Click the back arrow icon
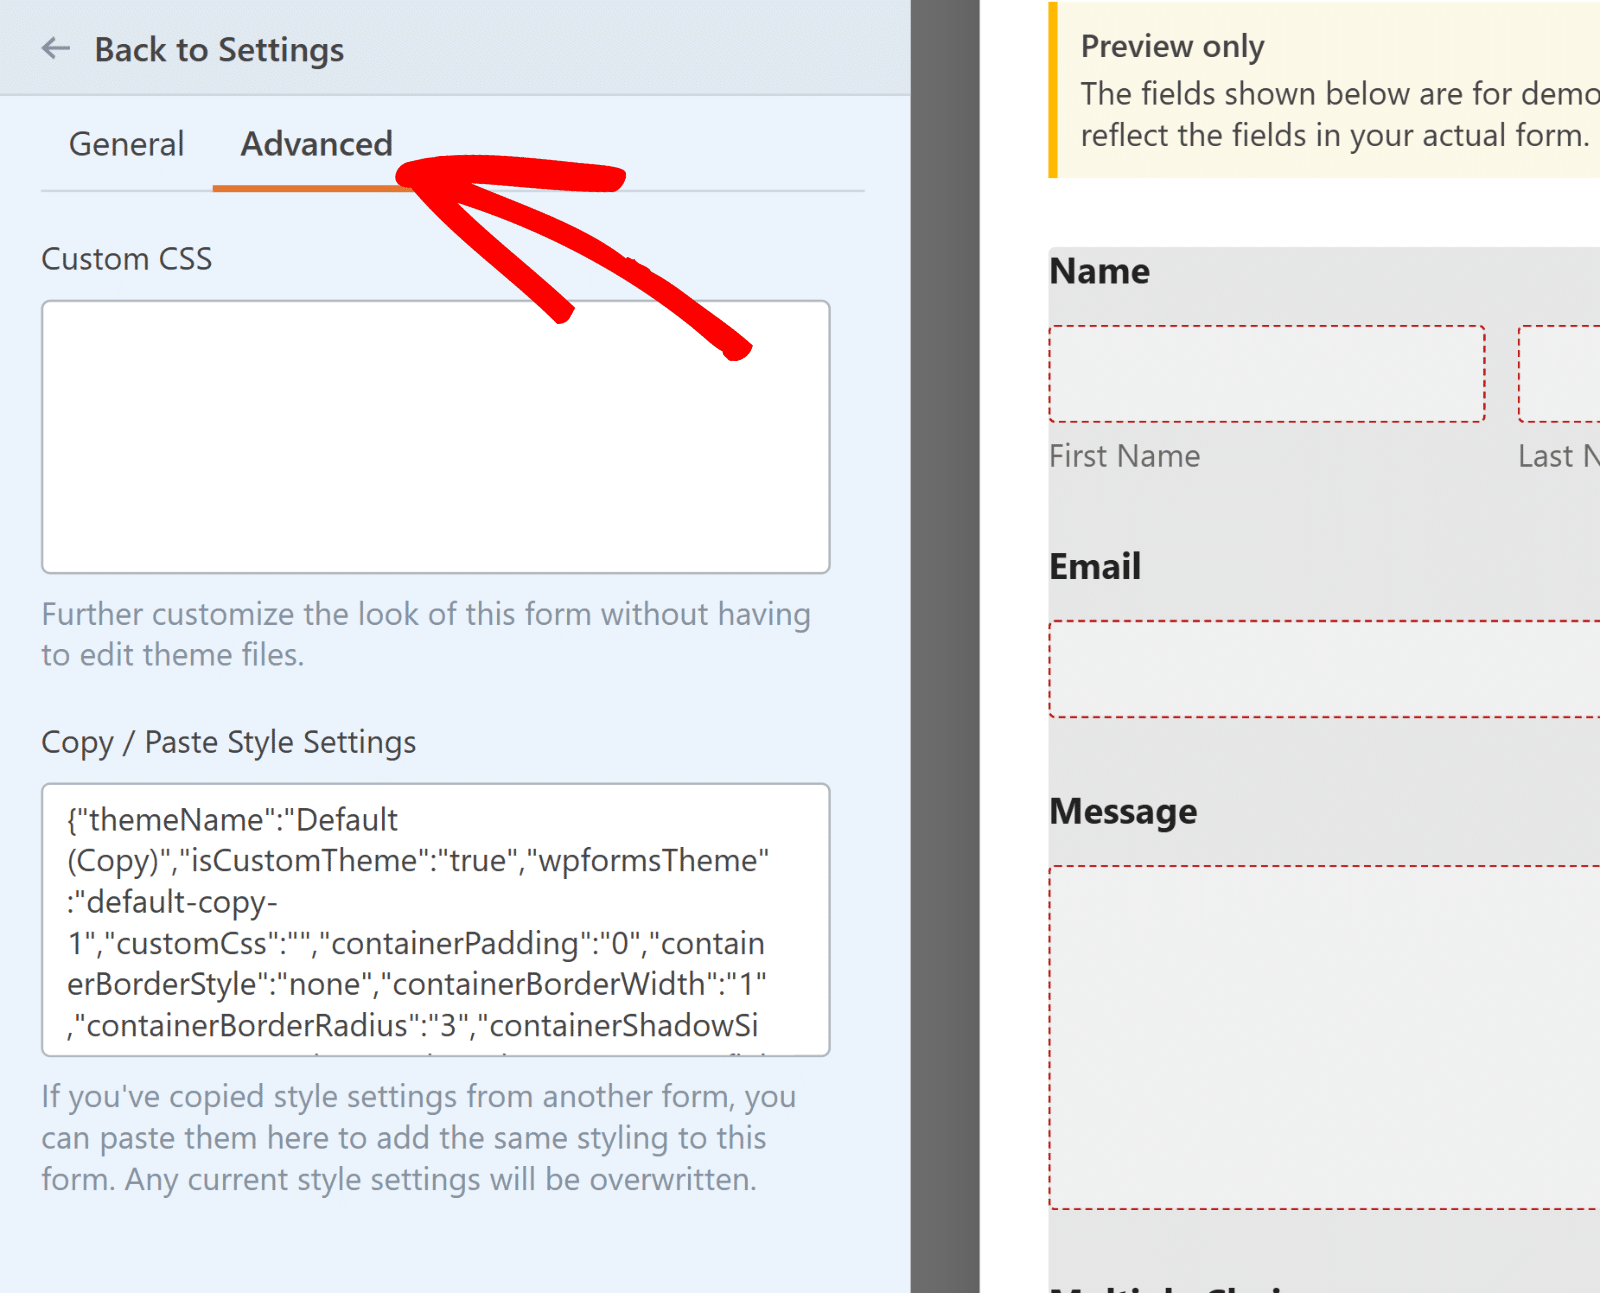The height and width of the screenshot is (1293, 1600). coord(56,48)
